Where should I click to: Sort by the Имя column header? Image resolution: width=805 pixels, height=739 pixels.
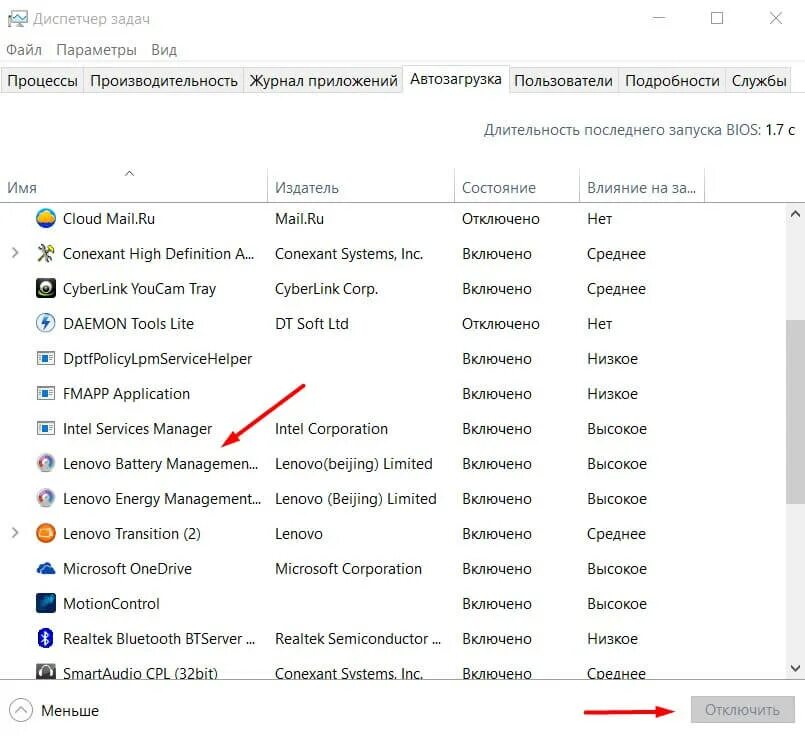coord(133,185)
